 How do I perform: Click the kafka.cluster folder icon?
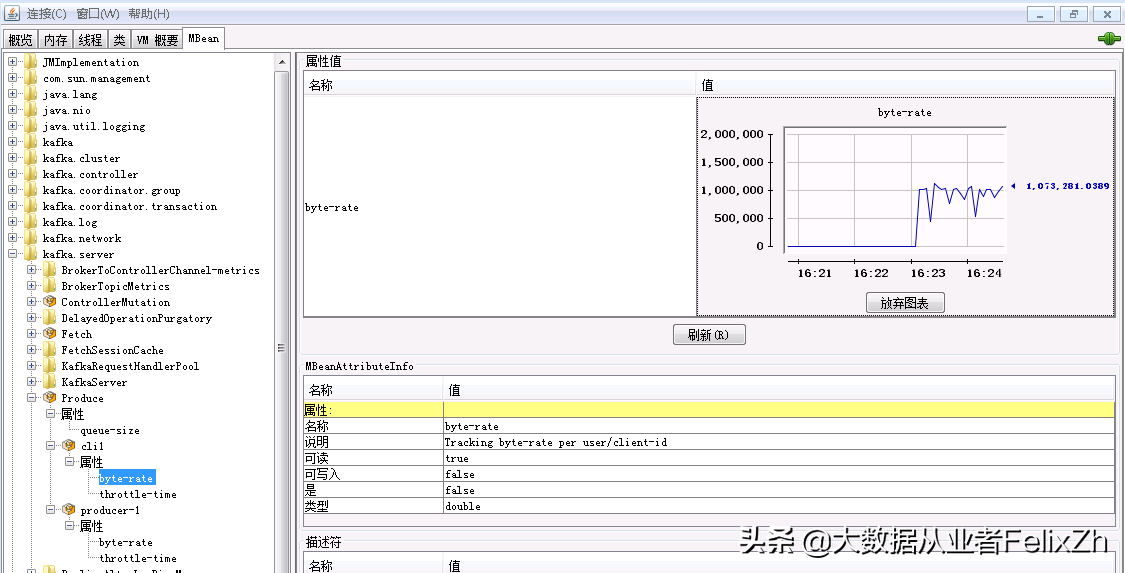[x=30, y=158]
